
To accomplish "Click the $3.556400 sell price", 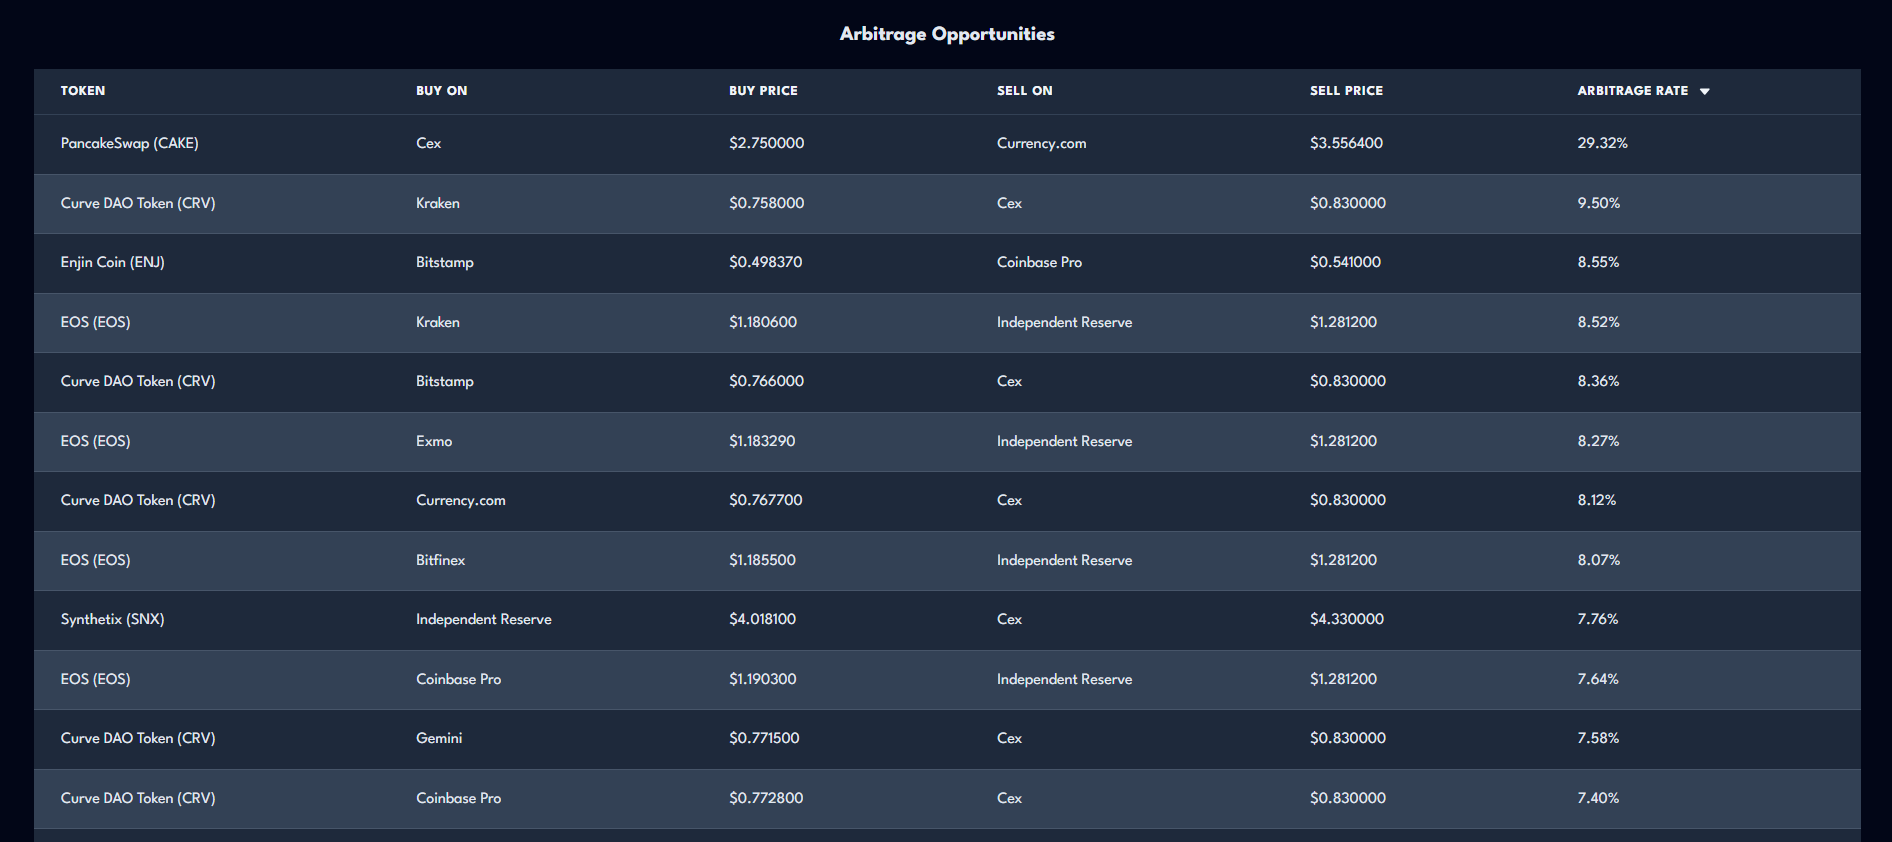I will pyautogui.click(x=1347, y=143).
